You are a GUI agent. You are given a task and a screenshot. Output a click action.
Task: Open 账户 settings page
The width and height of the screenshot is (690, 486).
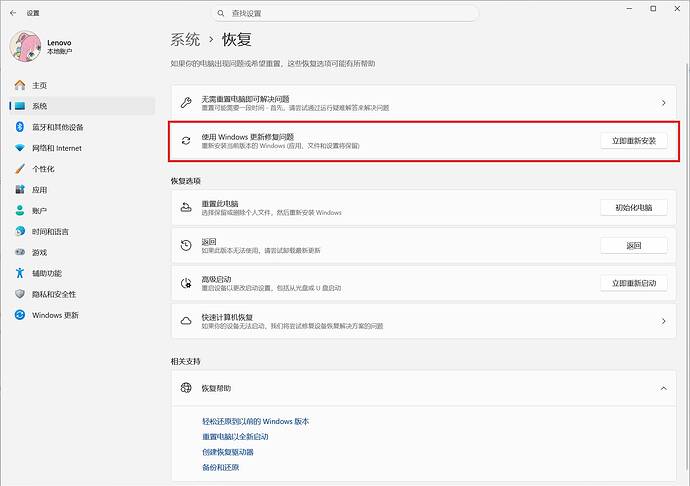(82, 210)
